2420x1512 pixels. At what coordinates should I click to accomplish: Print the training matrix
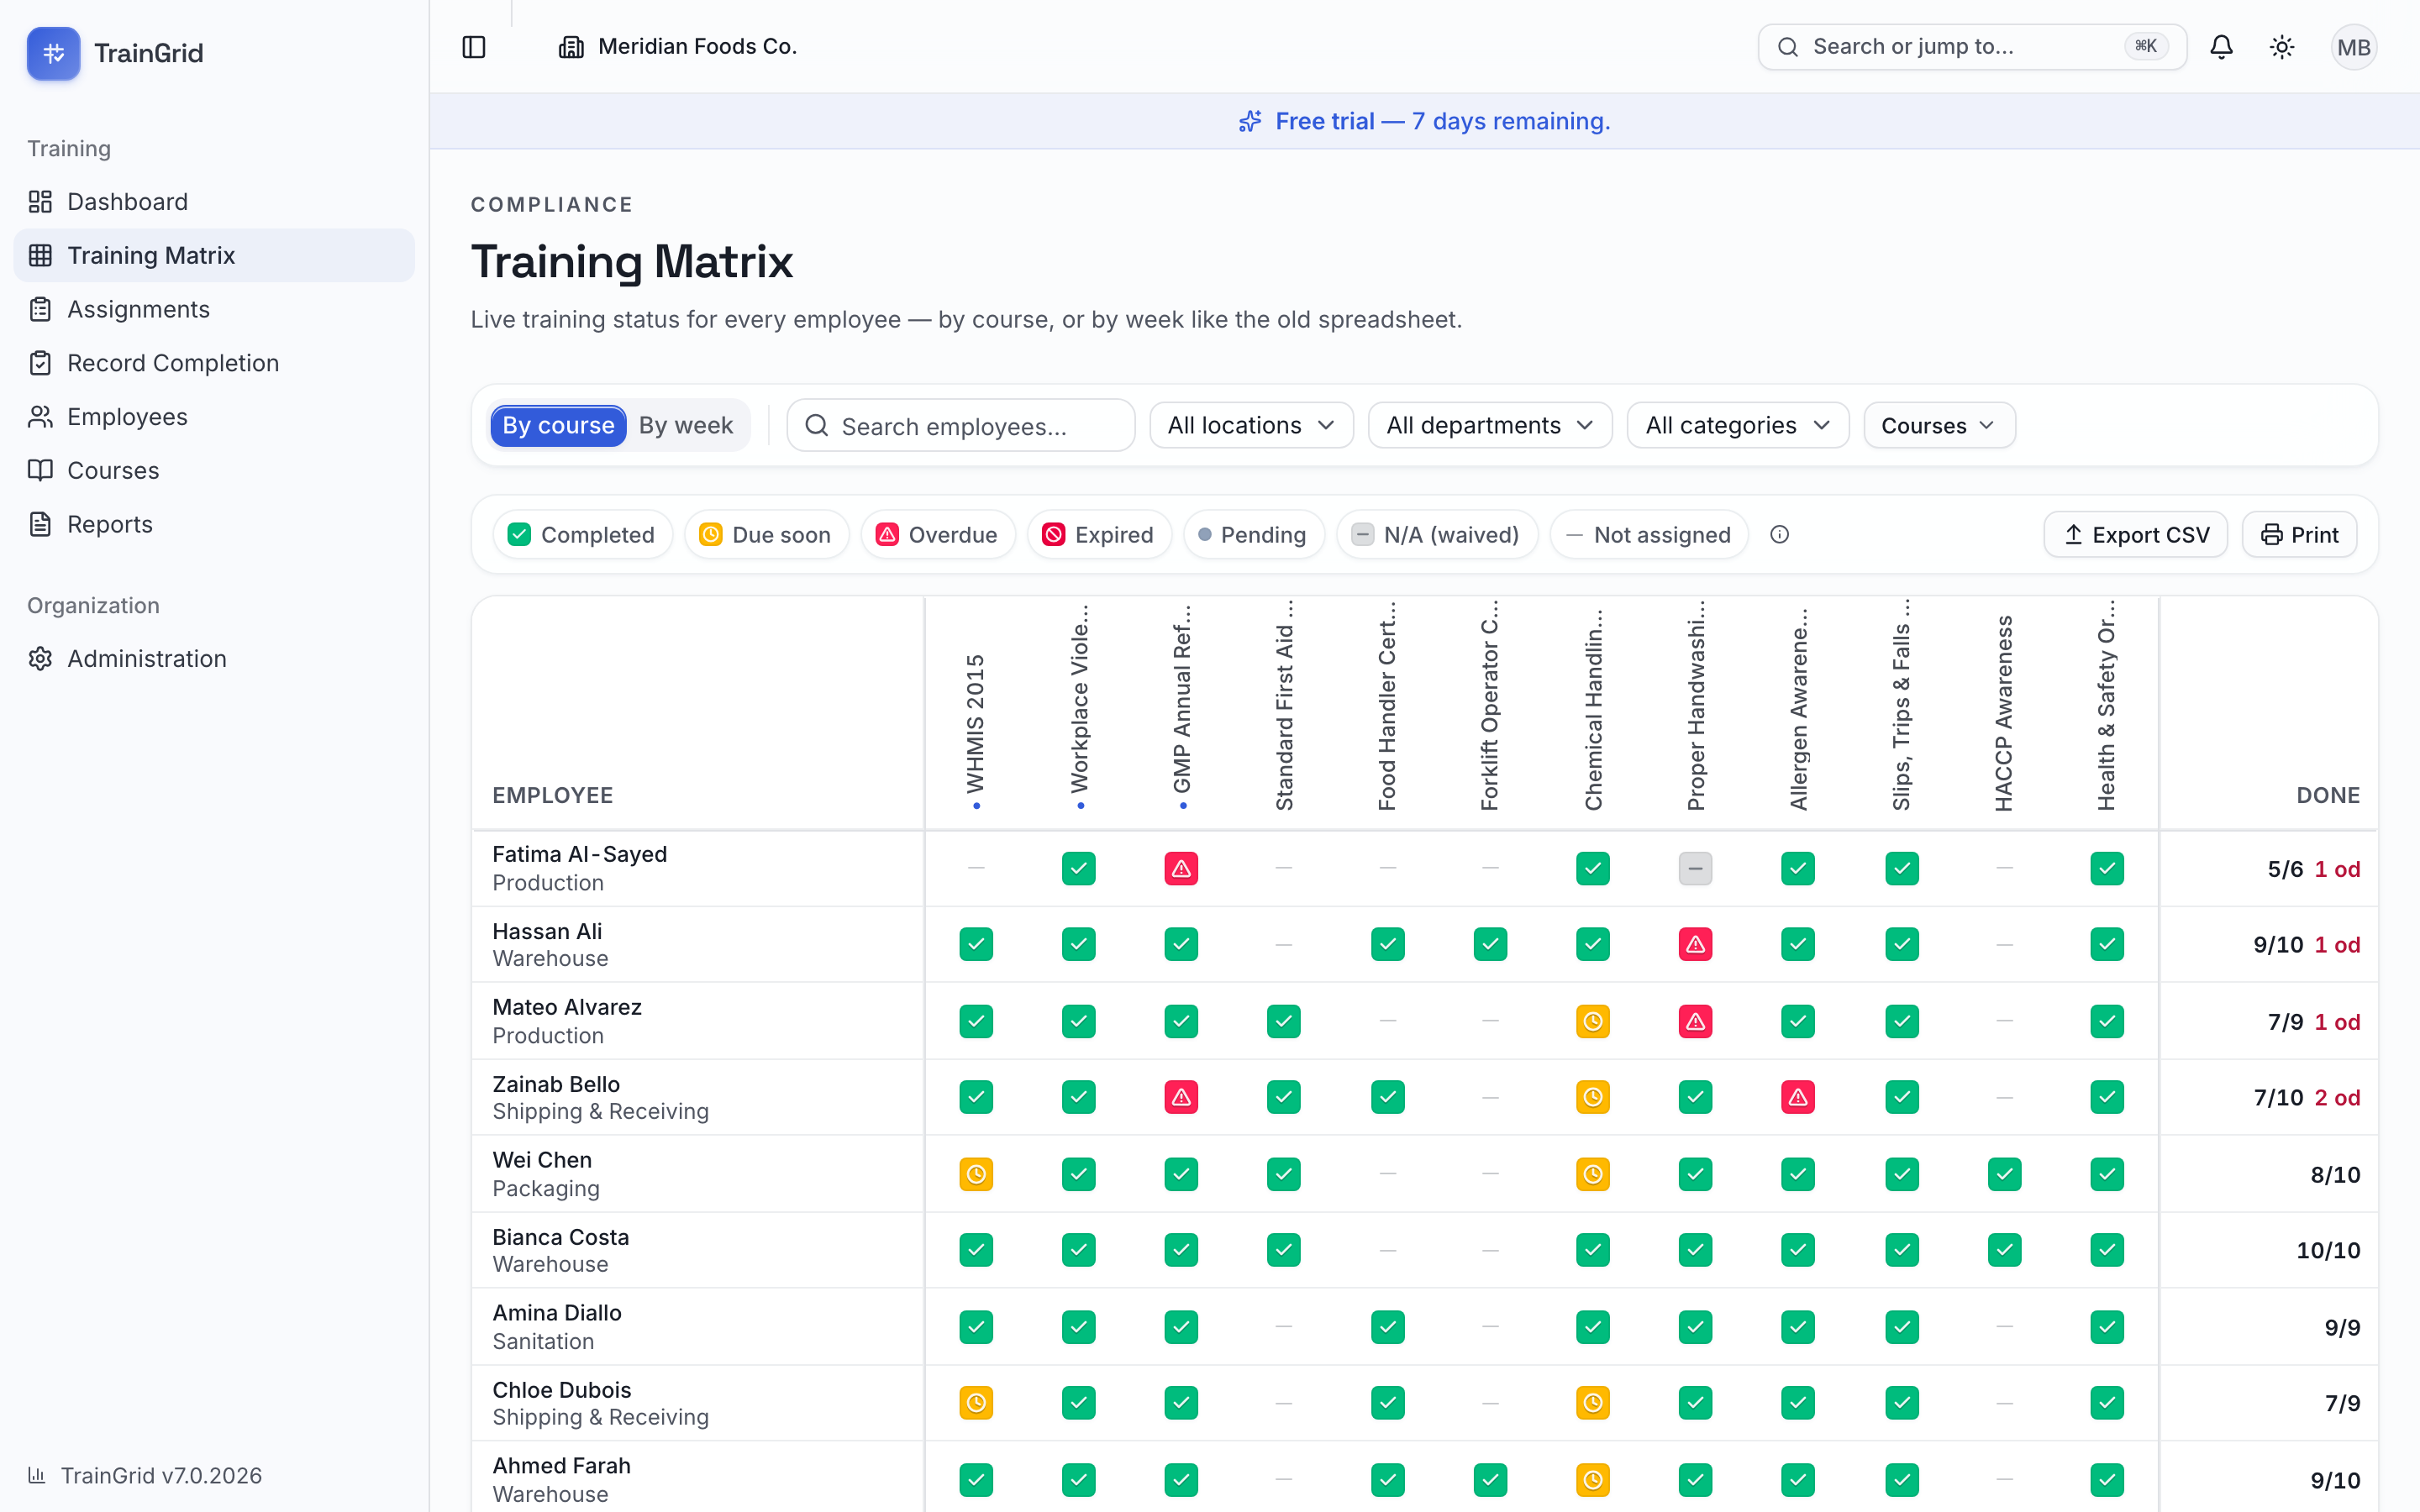pos(2298,535)
